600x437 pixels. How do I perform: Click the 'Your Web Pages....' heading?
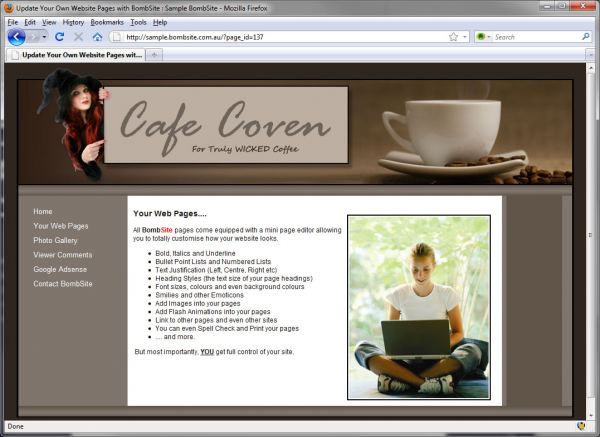coord(170,214)
